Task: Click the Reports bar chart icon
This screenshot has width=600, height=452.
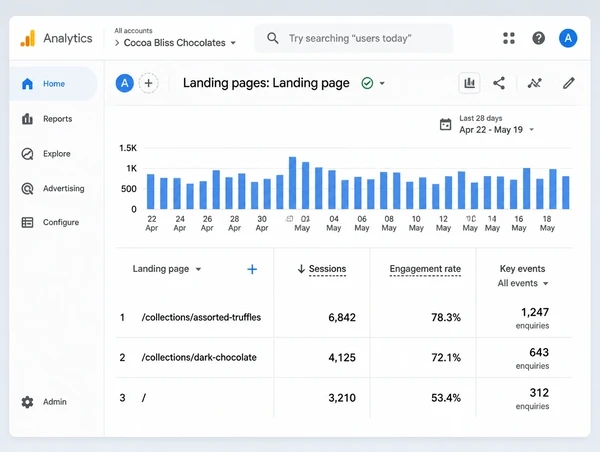Action: coord(28,119)
